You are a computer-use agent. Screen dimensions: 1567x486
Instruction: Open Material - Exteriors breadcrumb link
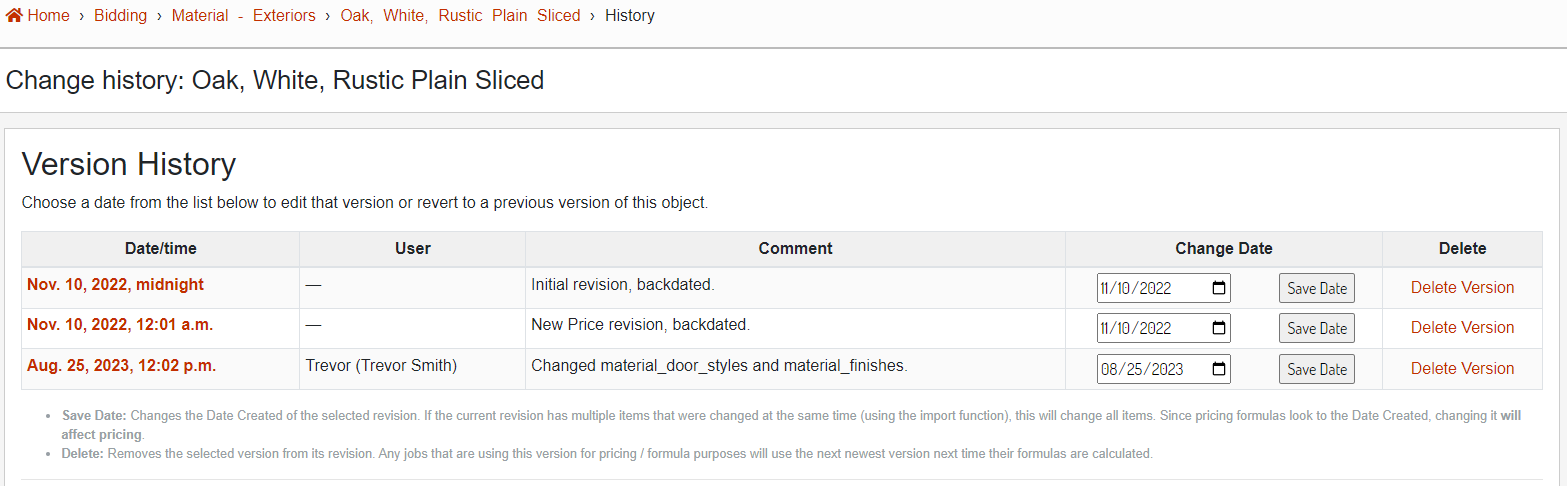tap(243, 15)
